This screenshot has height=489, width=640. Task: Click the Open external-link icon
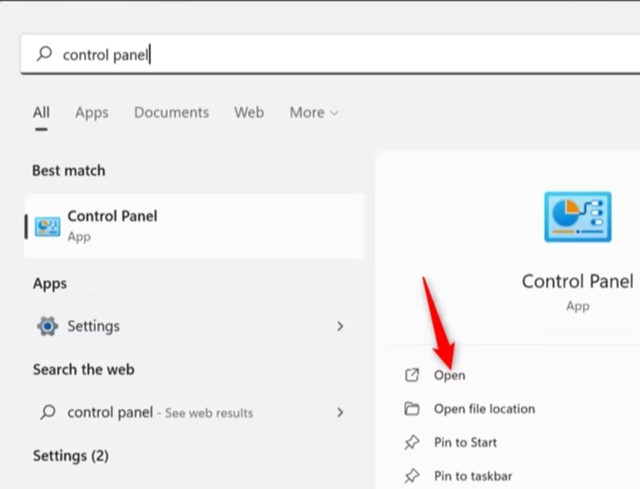pos(412,375)
